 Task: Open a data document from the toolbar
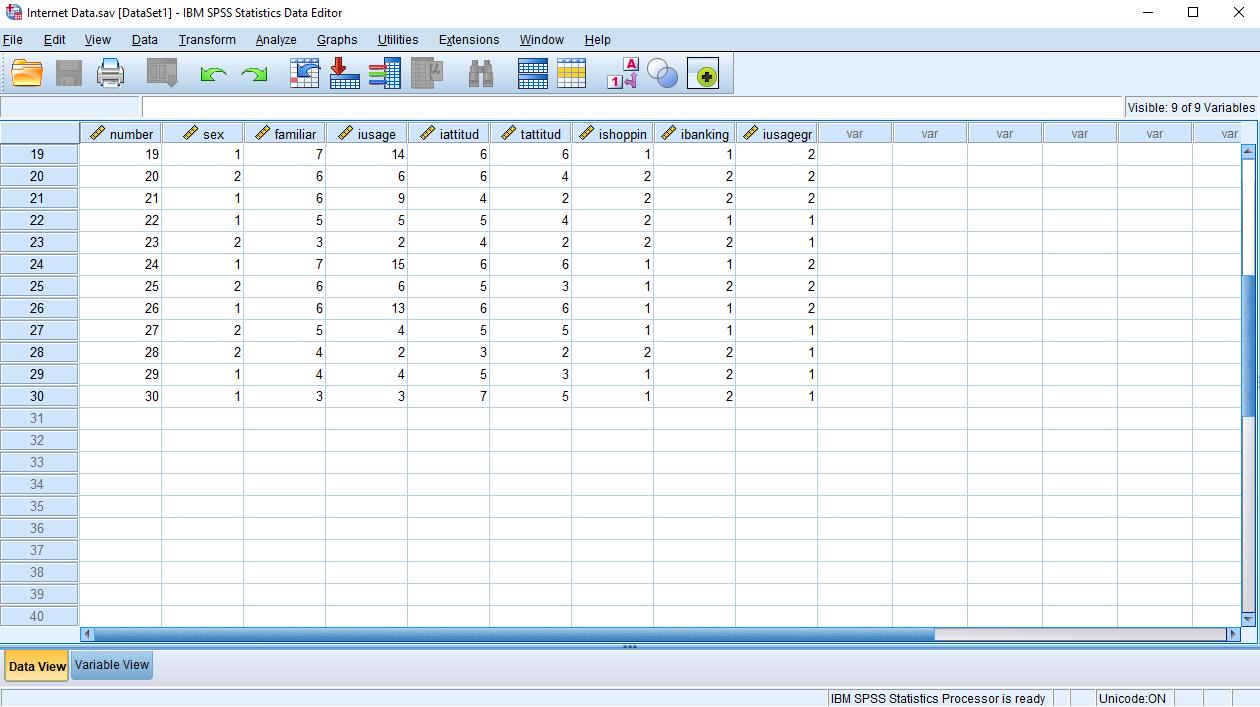click(26, 72)
